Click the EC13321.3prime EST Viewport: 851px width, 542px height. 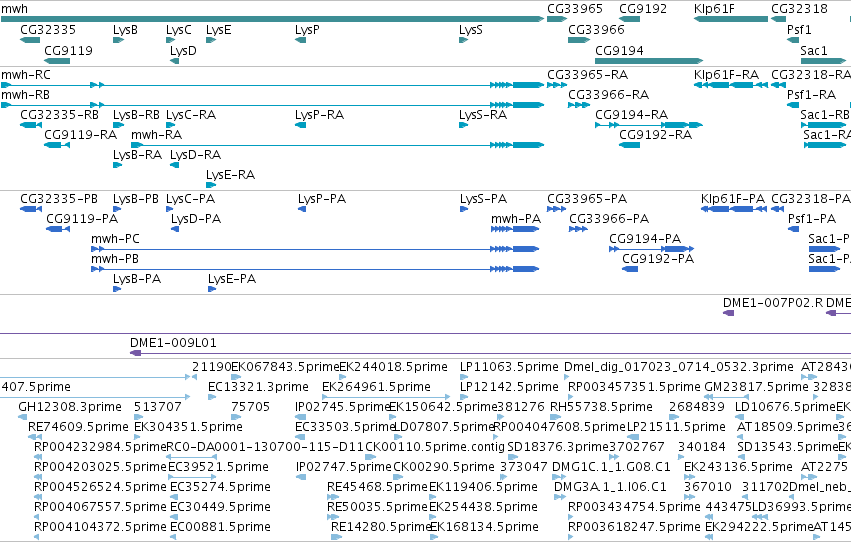click(x=212, y=397)
